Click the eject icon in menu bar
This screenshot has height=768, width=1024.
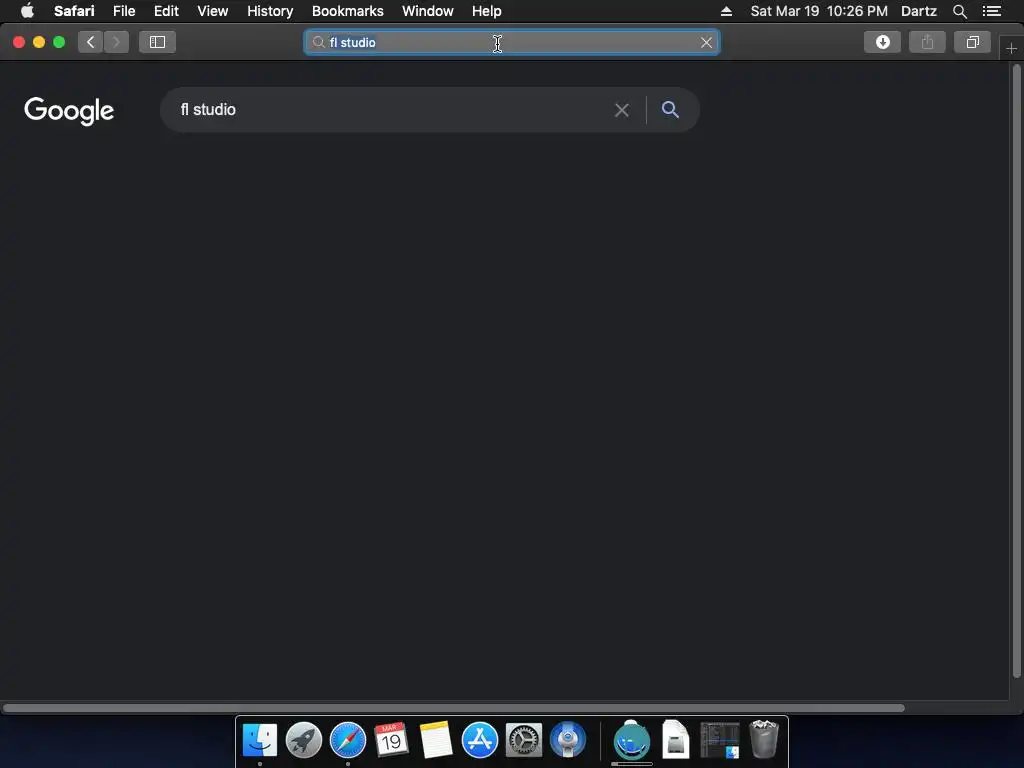pyautogui.click(x=726, y=11)
